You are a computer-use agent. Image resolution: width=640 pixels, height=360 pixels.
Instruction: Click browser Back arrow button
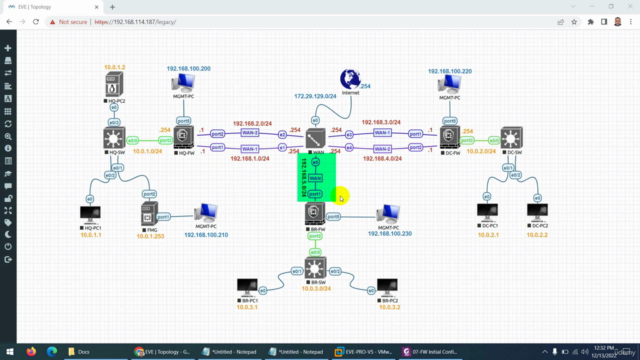click(x=9, y=22)
